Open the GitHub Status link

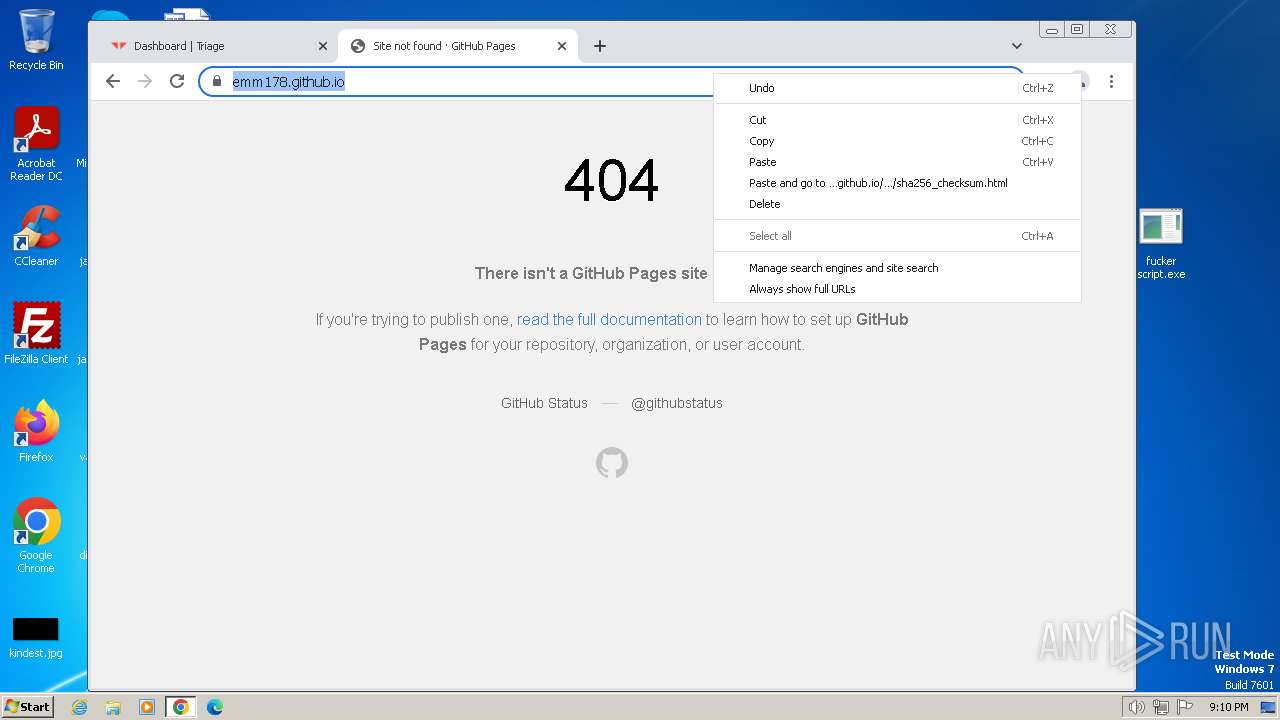click(x=544, y=403)
